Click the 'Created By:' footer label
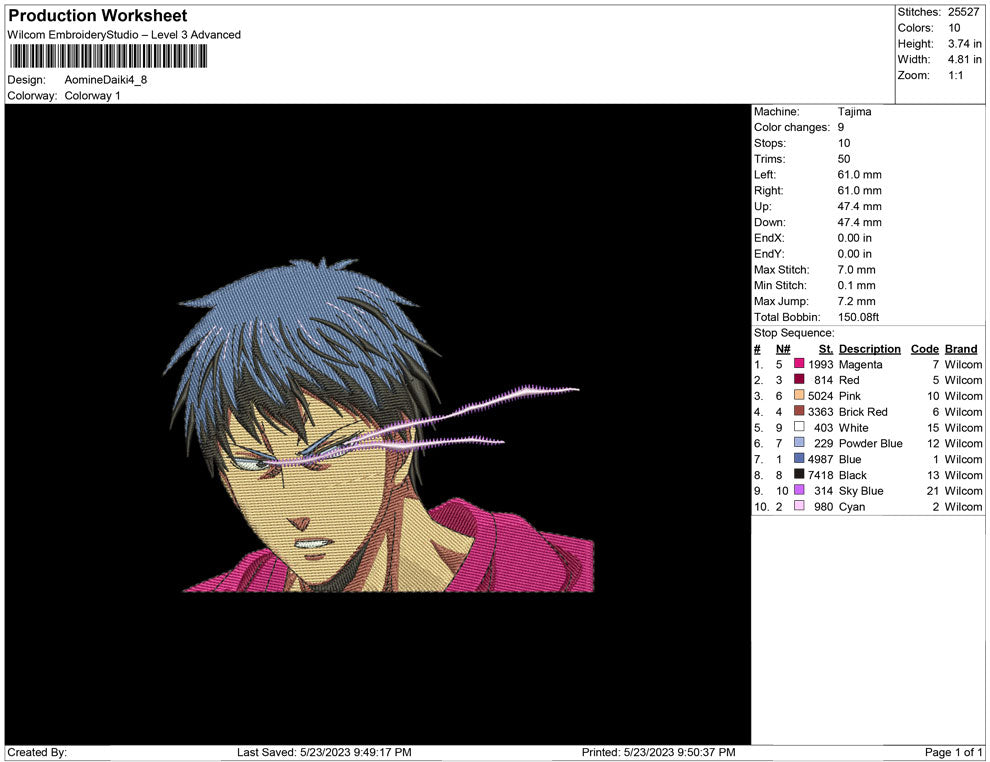The width and height of the screenshot is (990, 762). coord(37,753)
